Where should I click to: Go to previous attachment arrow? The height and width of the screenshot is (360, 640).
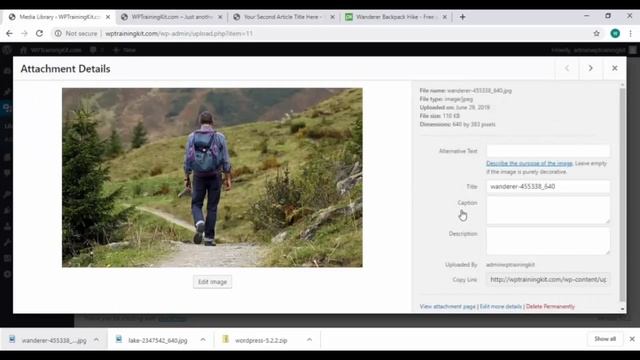tap(567, 68)
